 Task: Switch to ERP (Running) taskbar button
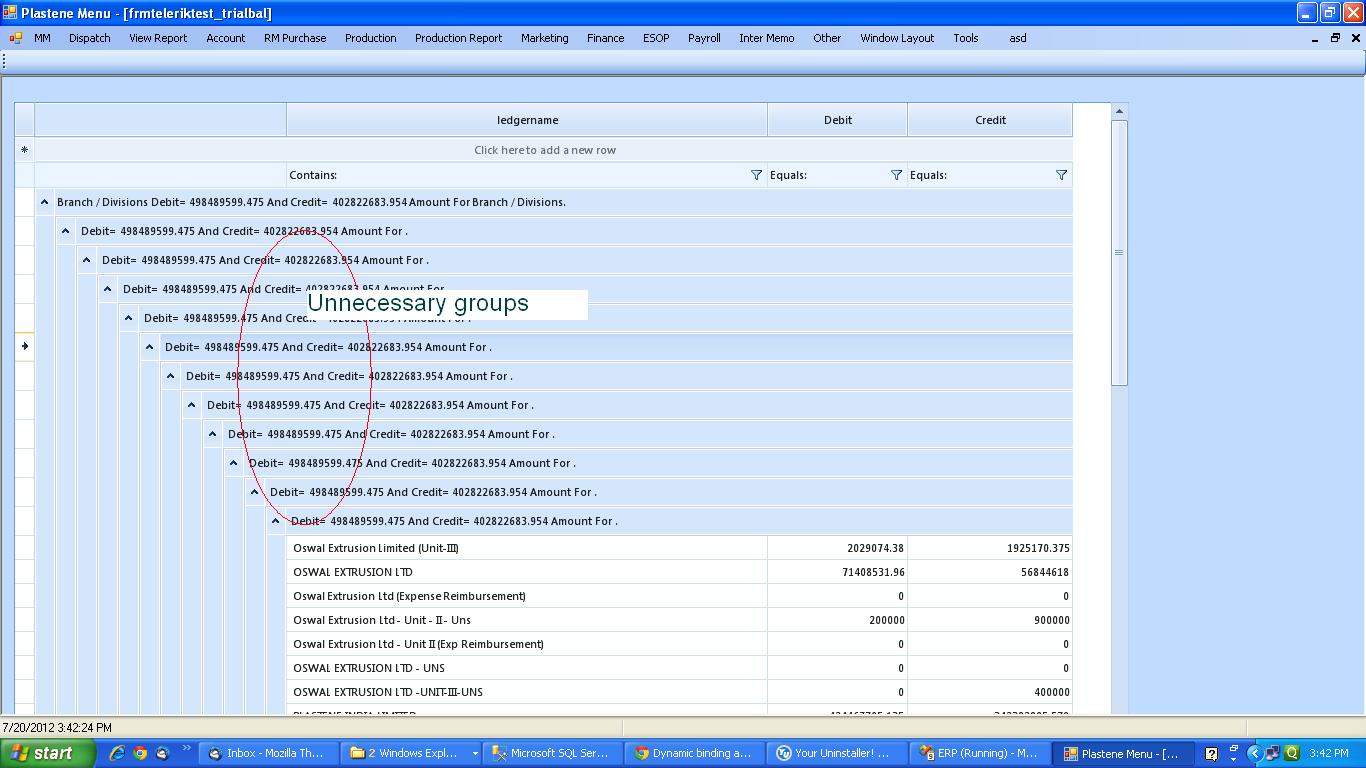[980, 753]
